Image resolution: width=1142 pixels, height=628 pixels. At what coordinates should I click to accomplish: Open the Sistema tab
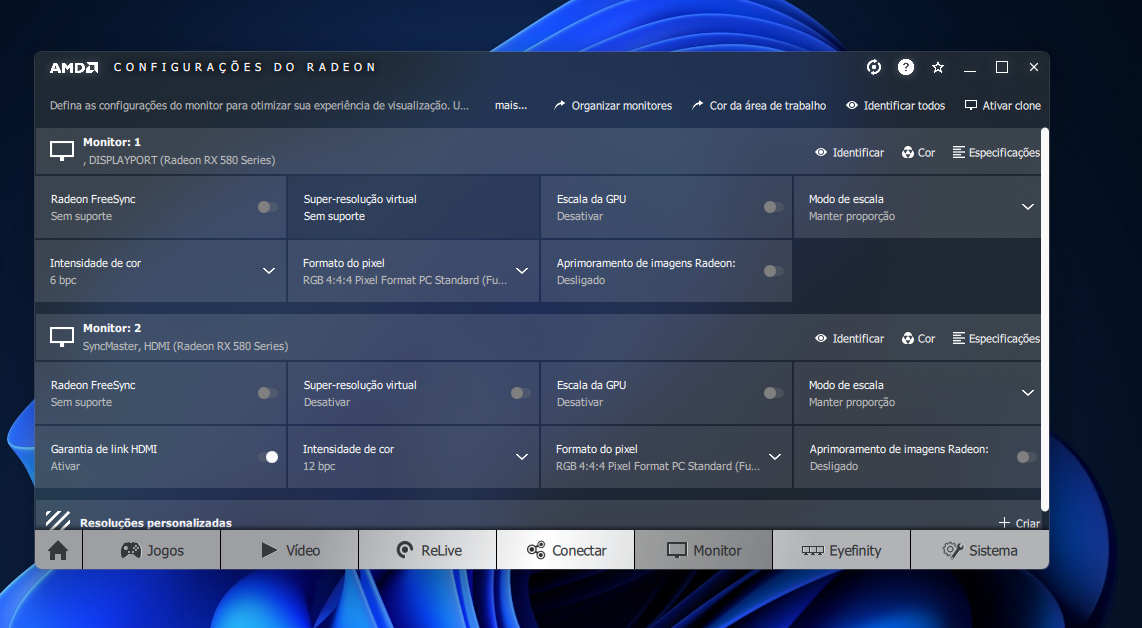point(980,550)
